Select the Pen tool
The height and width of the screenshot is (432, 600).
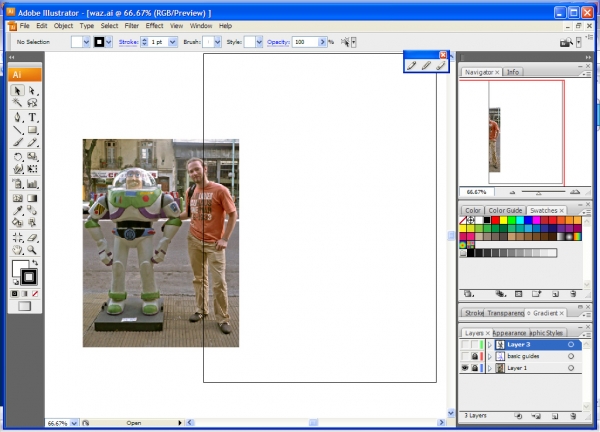tap(17, 117)
